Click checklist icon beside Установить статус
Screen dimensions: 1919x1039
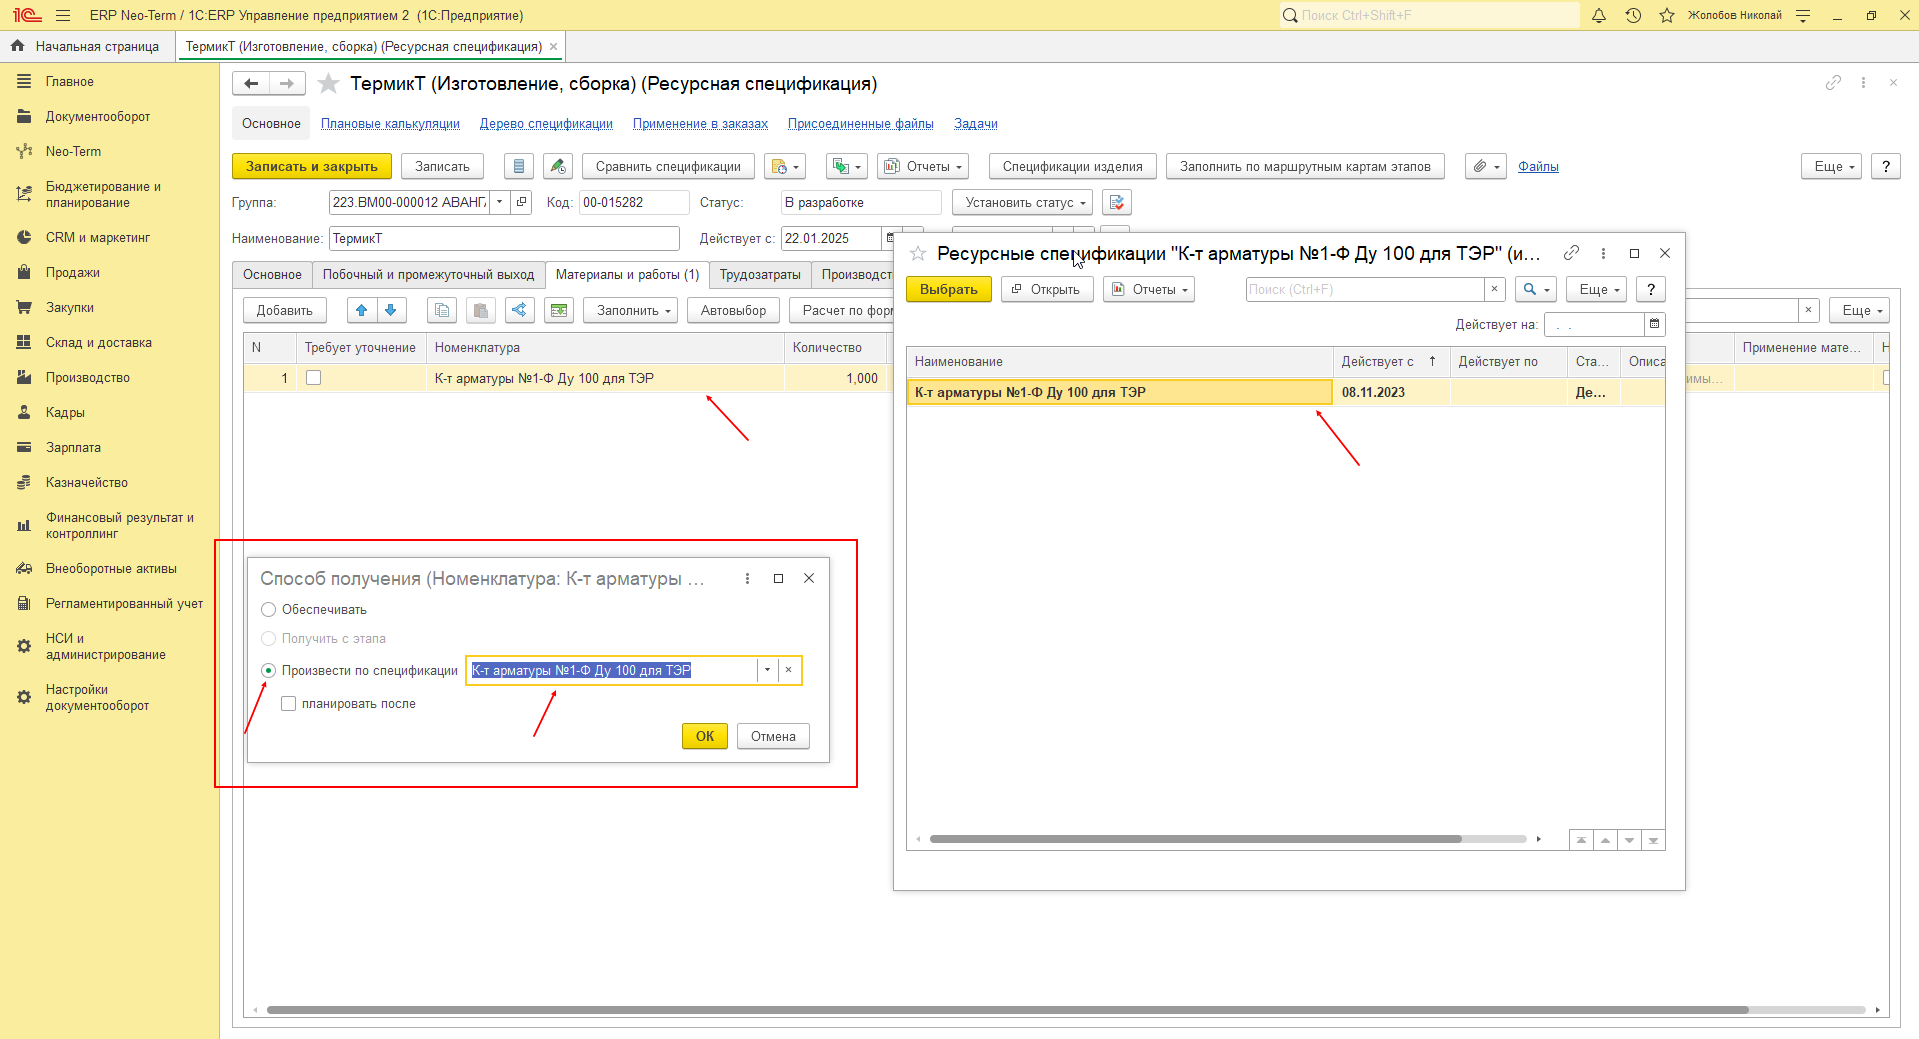pos(1117,202)
